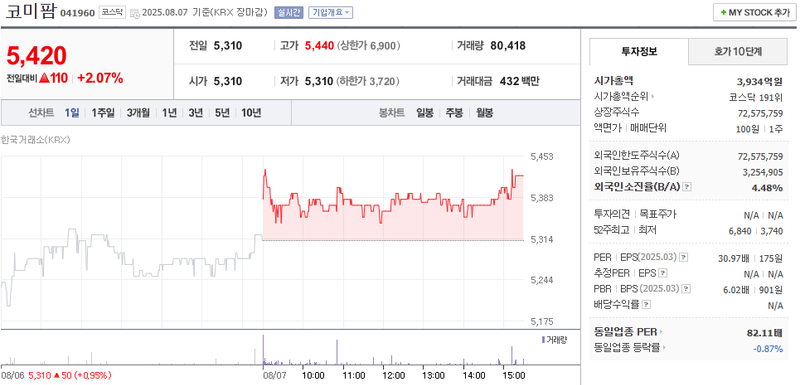Click the clock icon beside the date
The width and height of the screenshot is (800, 385).
tap(135, 14)
